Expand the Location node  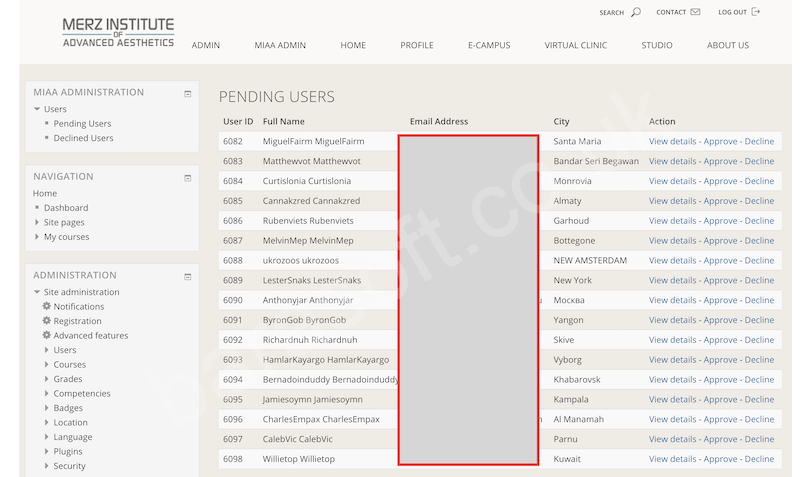(46, 422)
